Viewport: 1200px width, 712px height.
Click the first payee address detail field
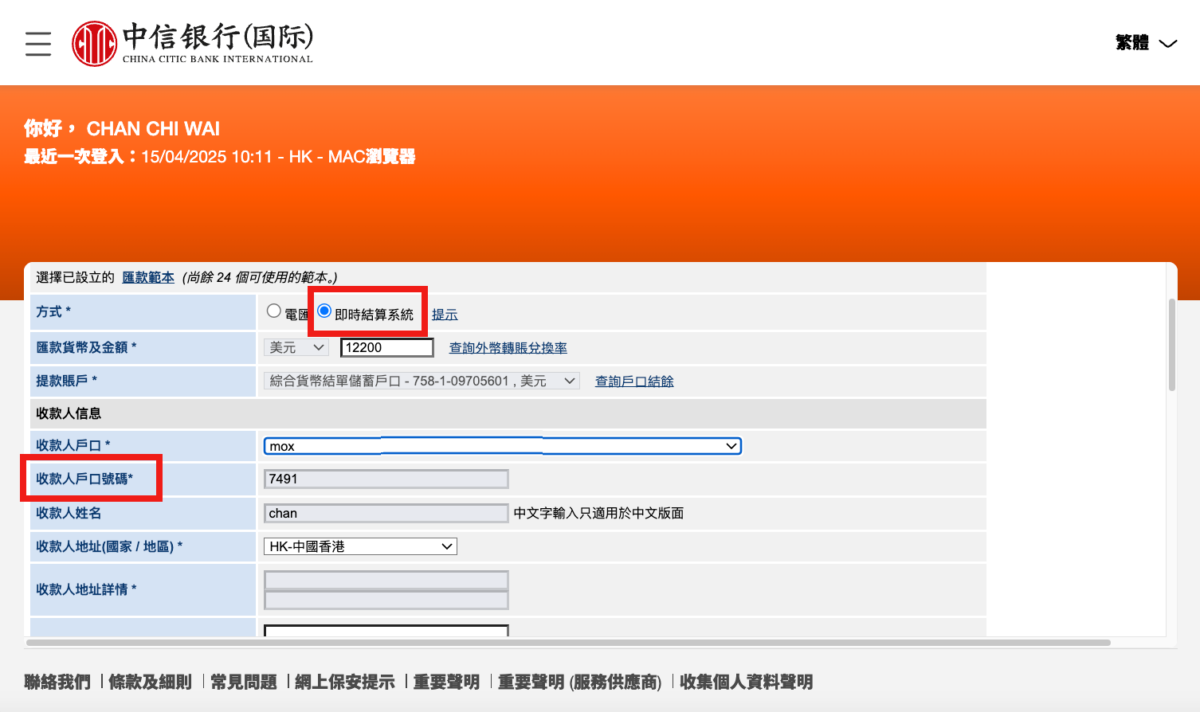click(386, 580)
